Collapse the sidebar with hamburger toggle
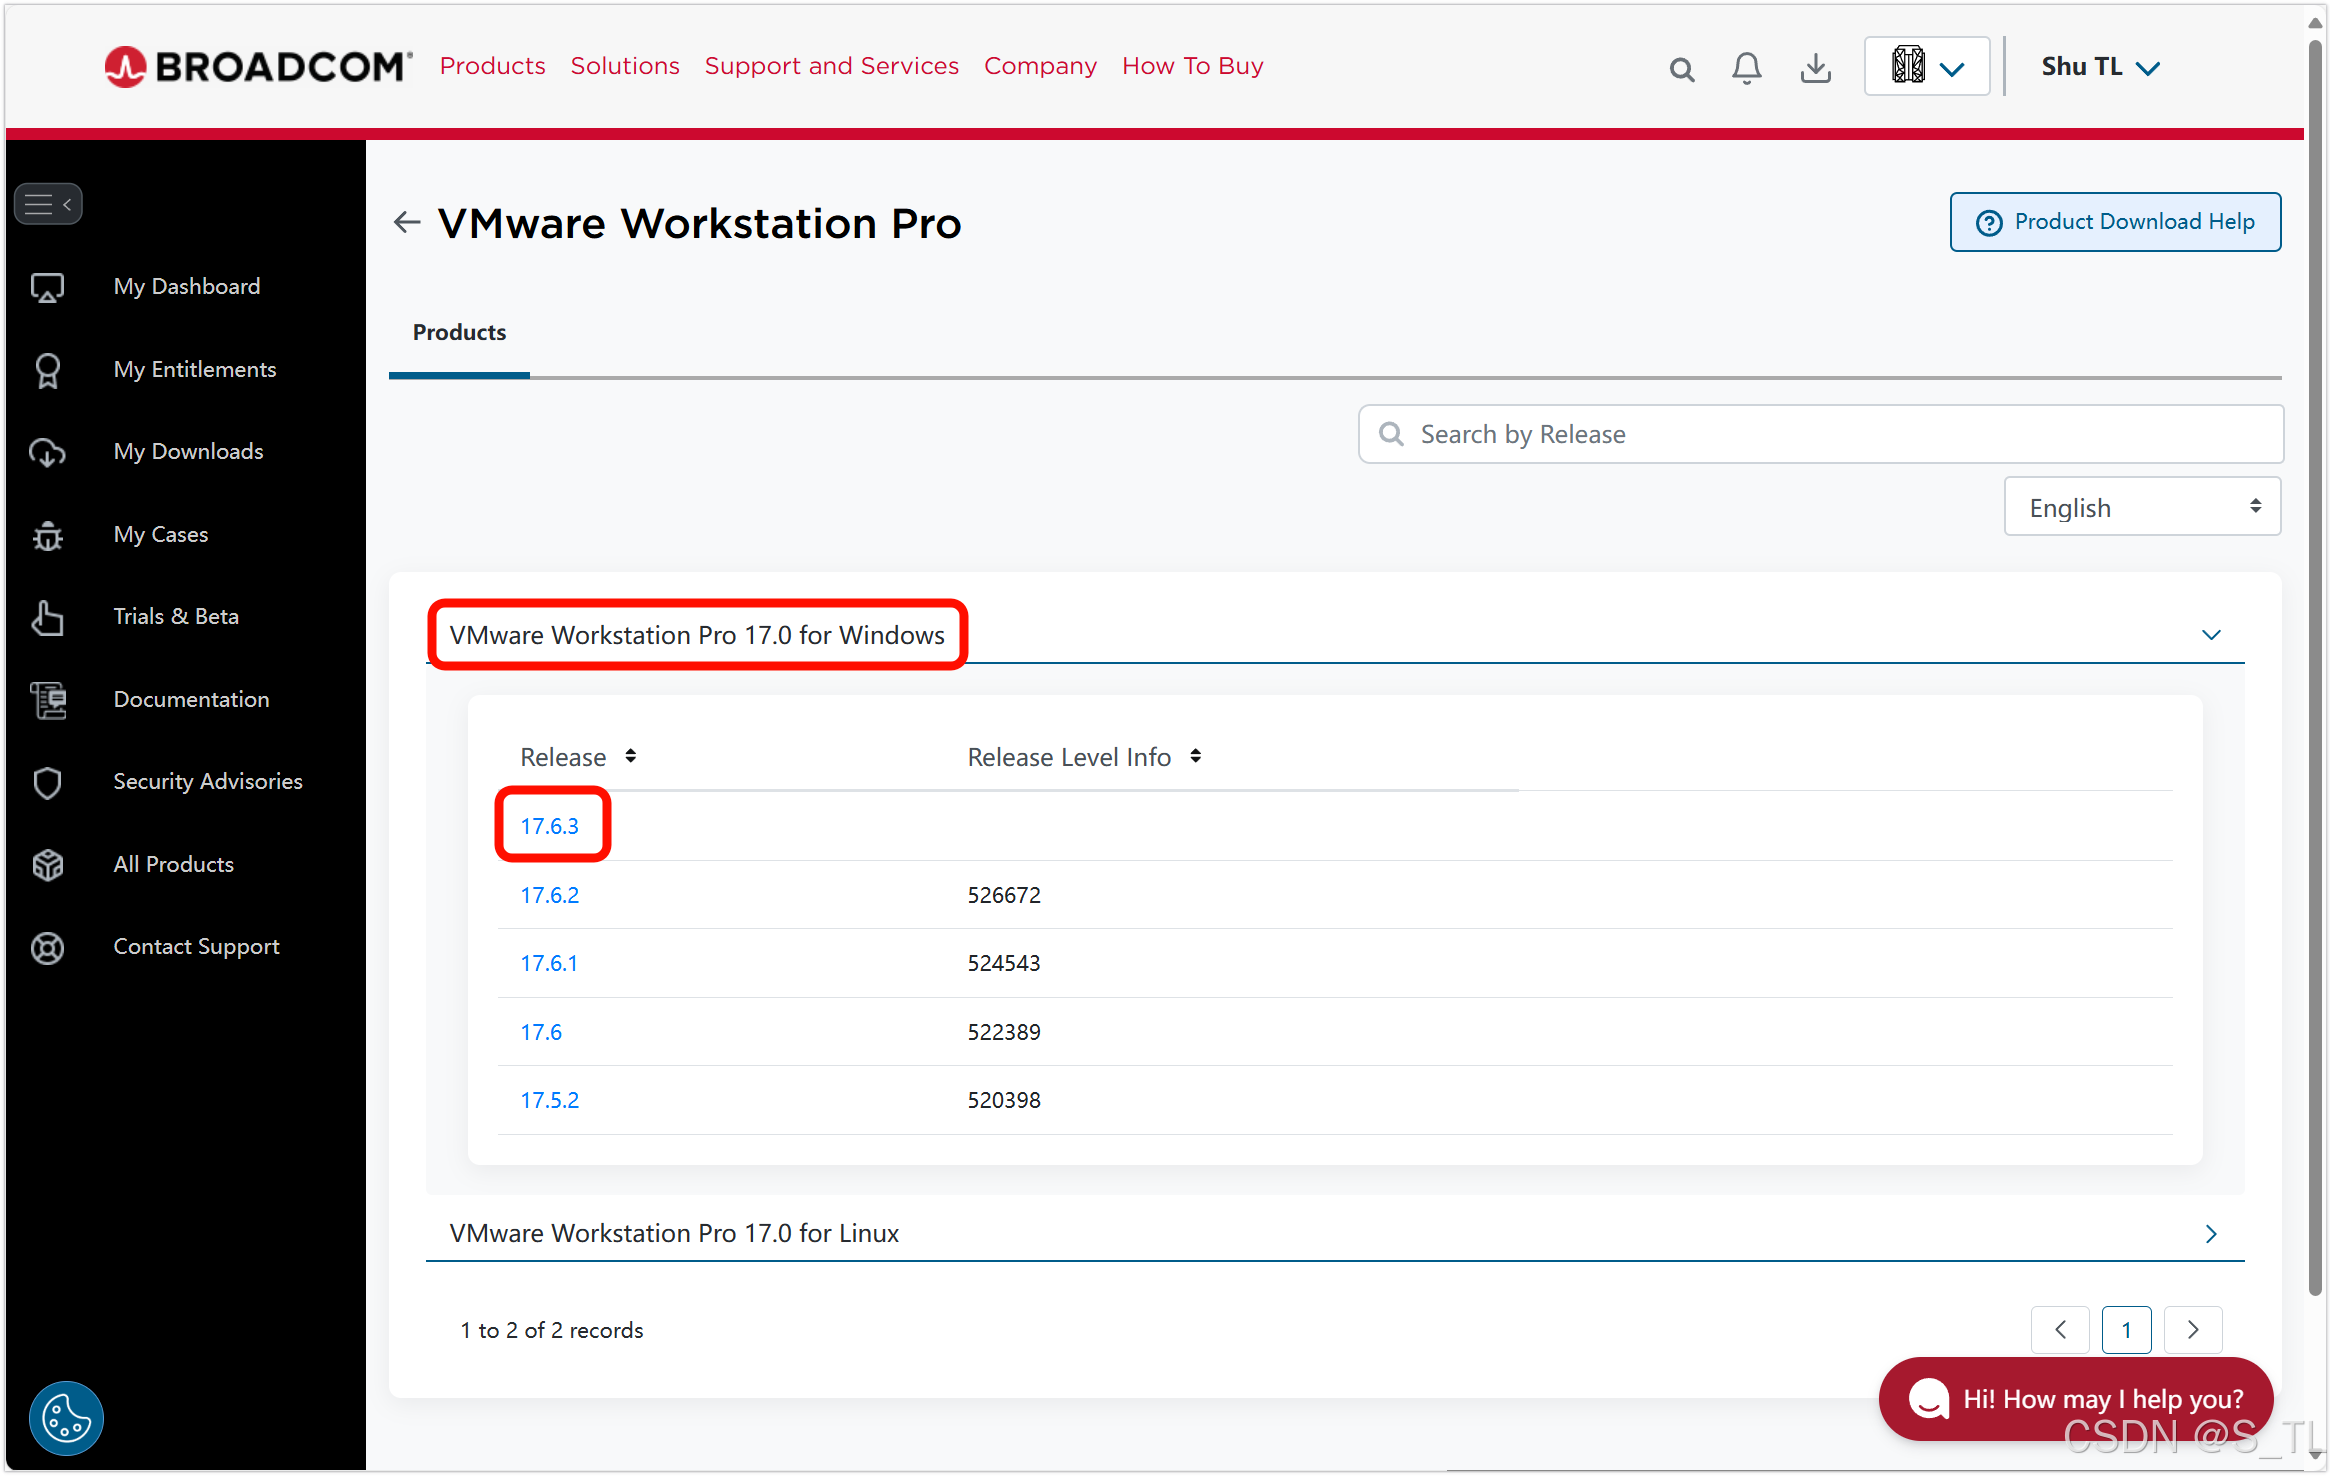2331x1476 pixels. (x=48, y=205)
